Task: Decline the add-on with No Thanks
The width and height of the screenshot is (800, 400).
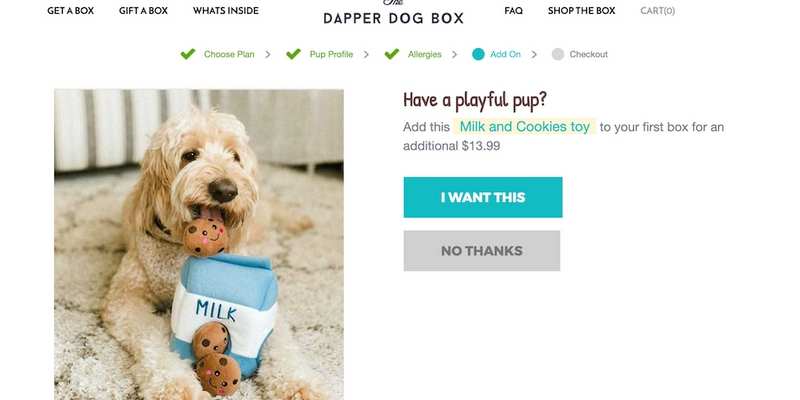Action: click(x=482, y=251)
